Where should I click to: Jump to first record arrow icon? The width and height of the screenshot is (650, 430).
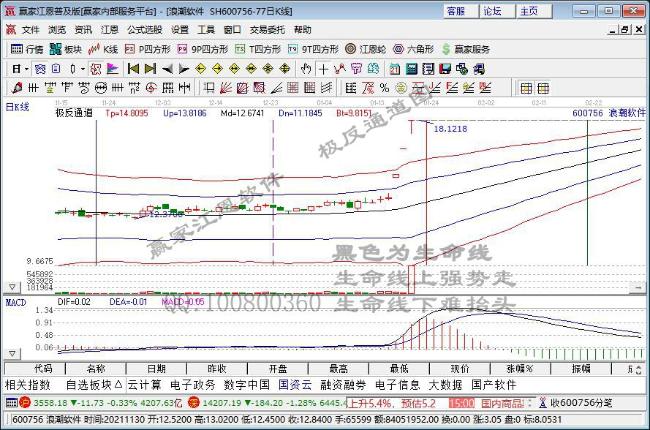pos(133,69)
